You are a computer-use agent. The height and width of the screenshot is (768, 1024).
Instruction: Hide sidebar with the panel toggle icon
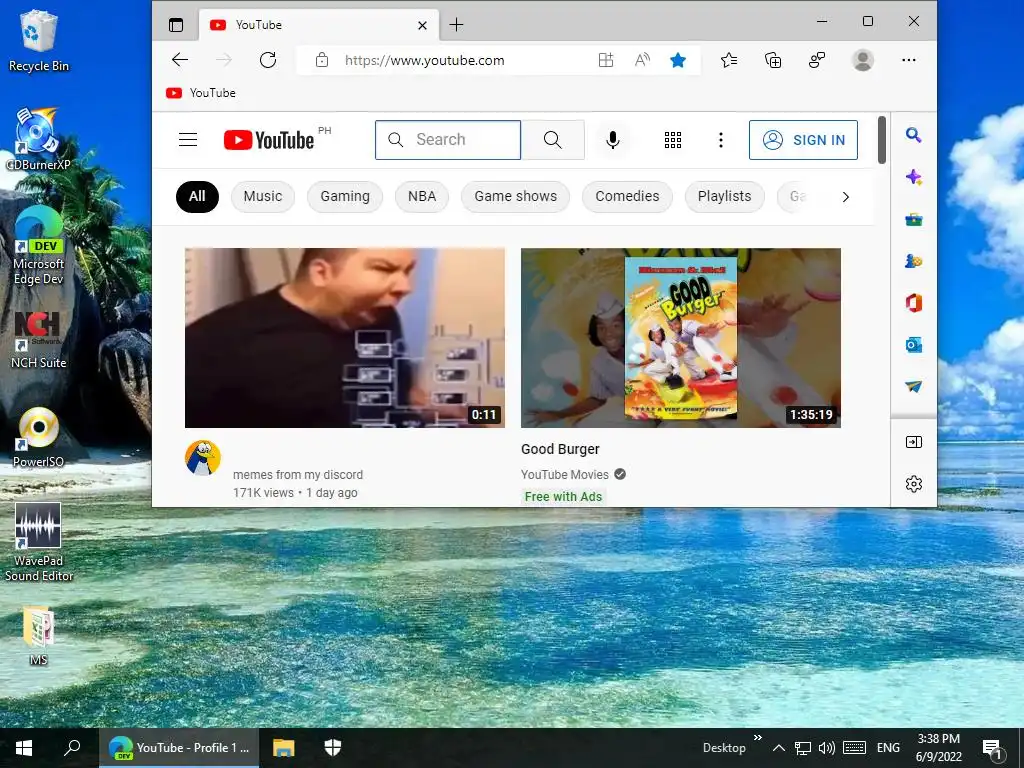click(914, 442)
